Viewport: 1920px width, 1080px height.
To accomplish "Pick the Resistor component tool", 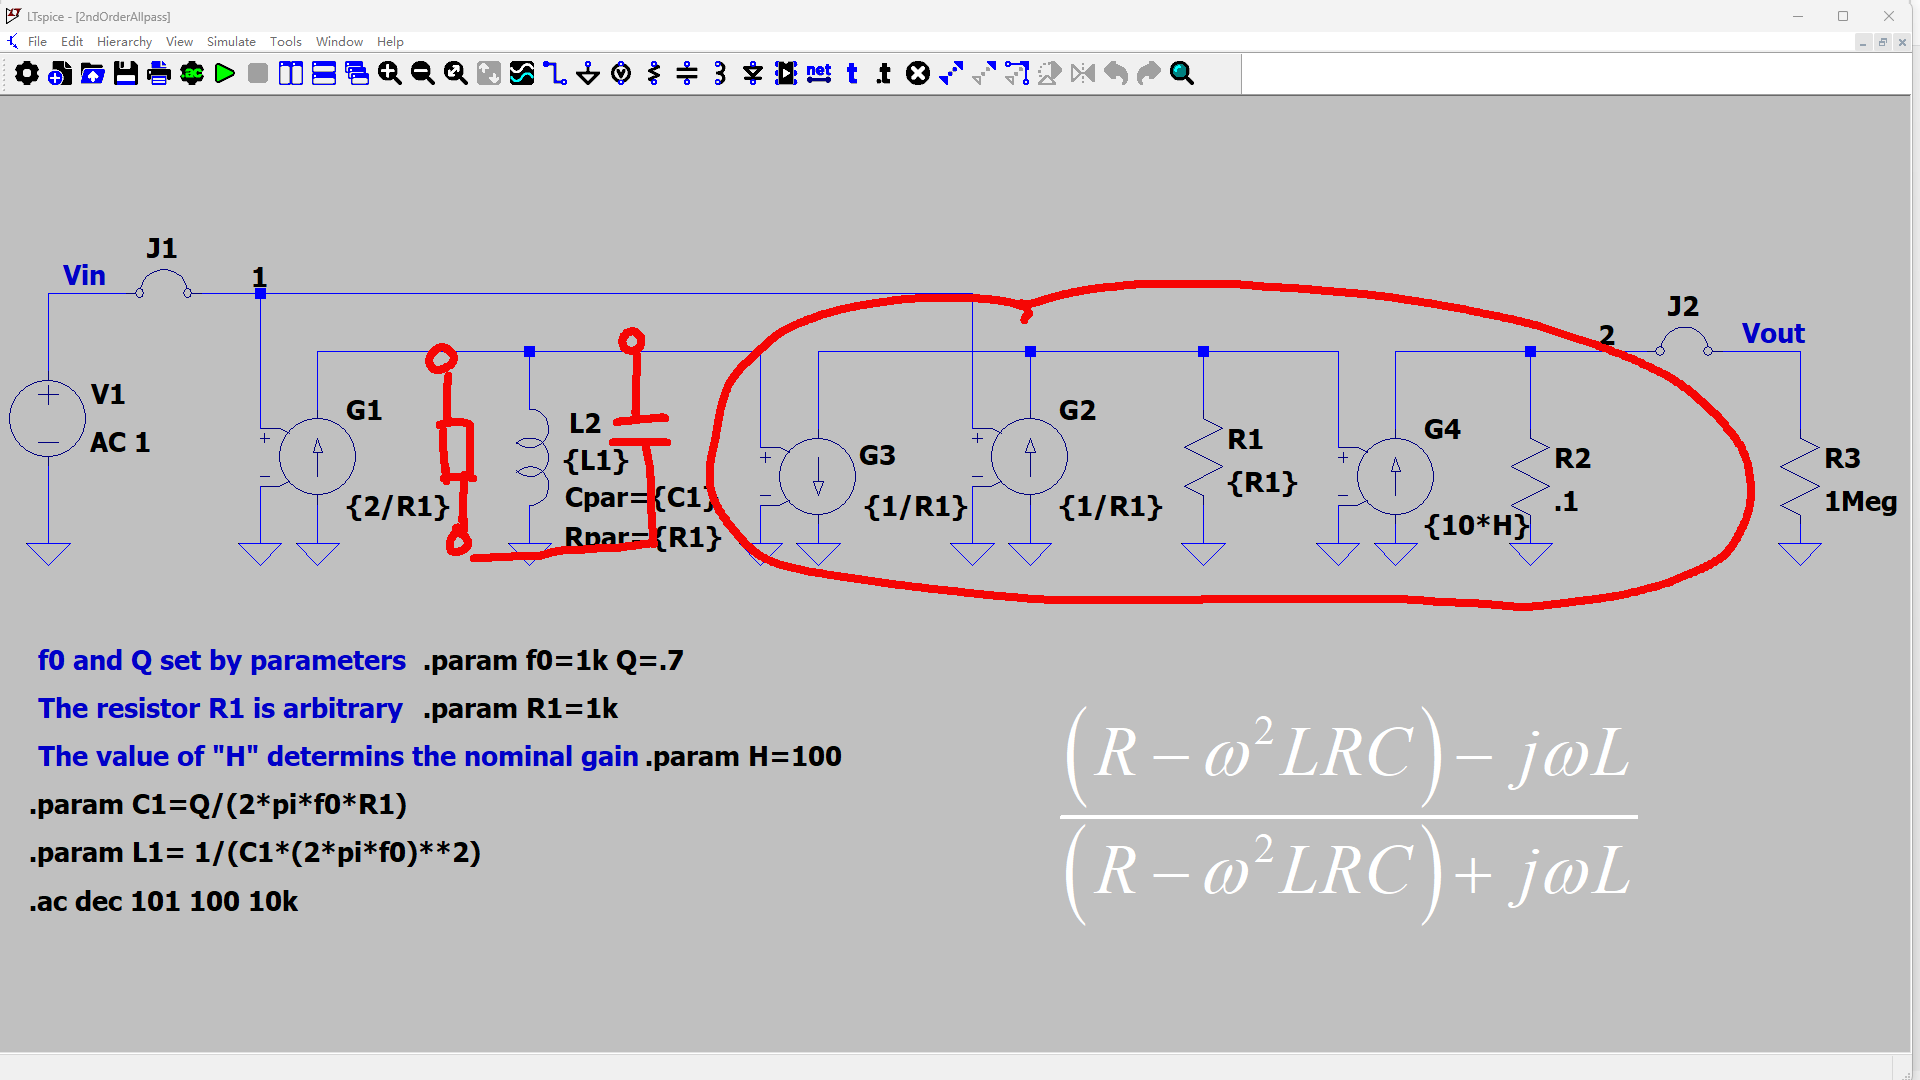I will (654, 73).
